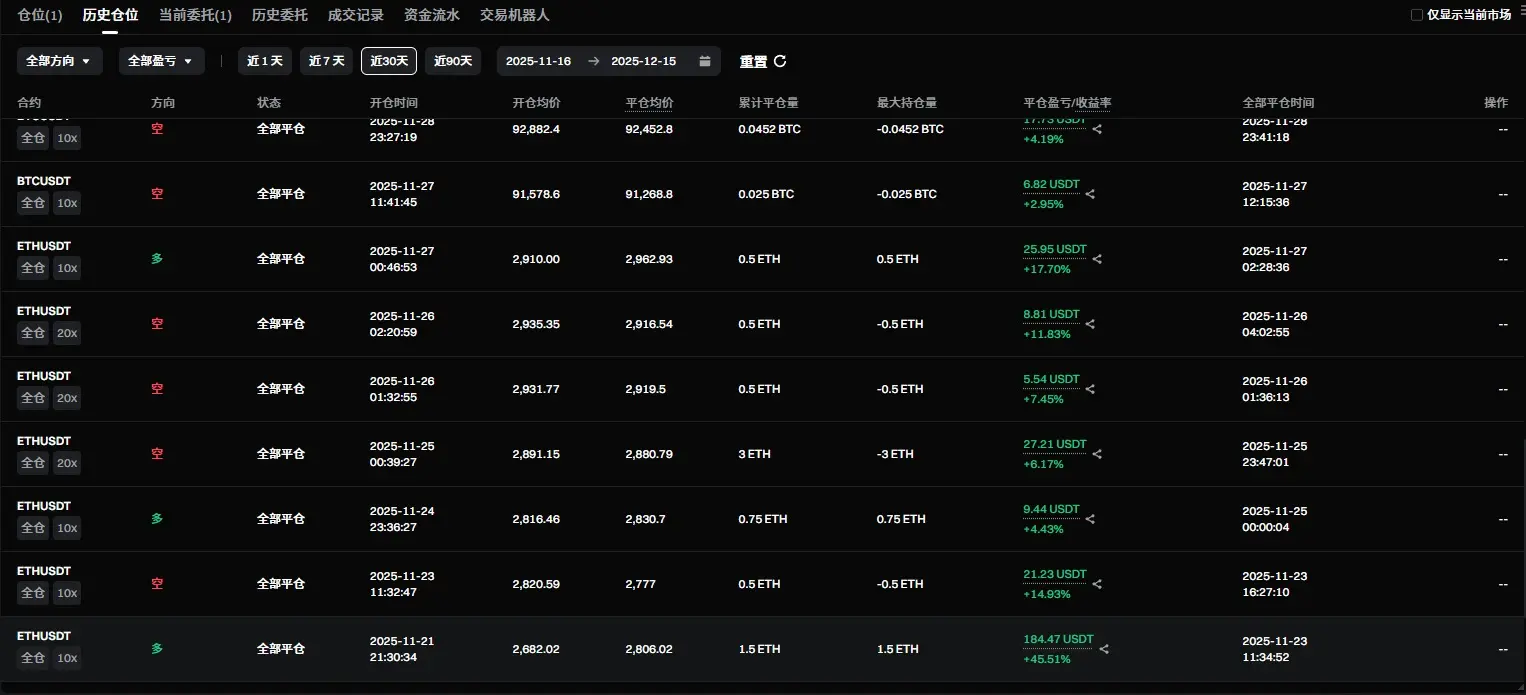
Task: Click 0.025 BTC cumulative close amount
Action: point(766,194)
